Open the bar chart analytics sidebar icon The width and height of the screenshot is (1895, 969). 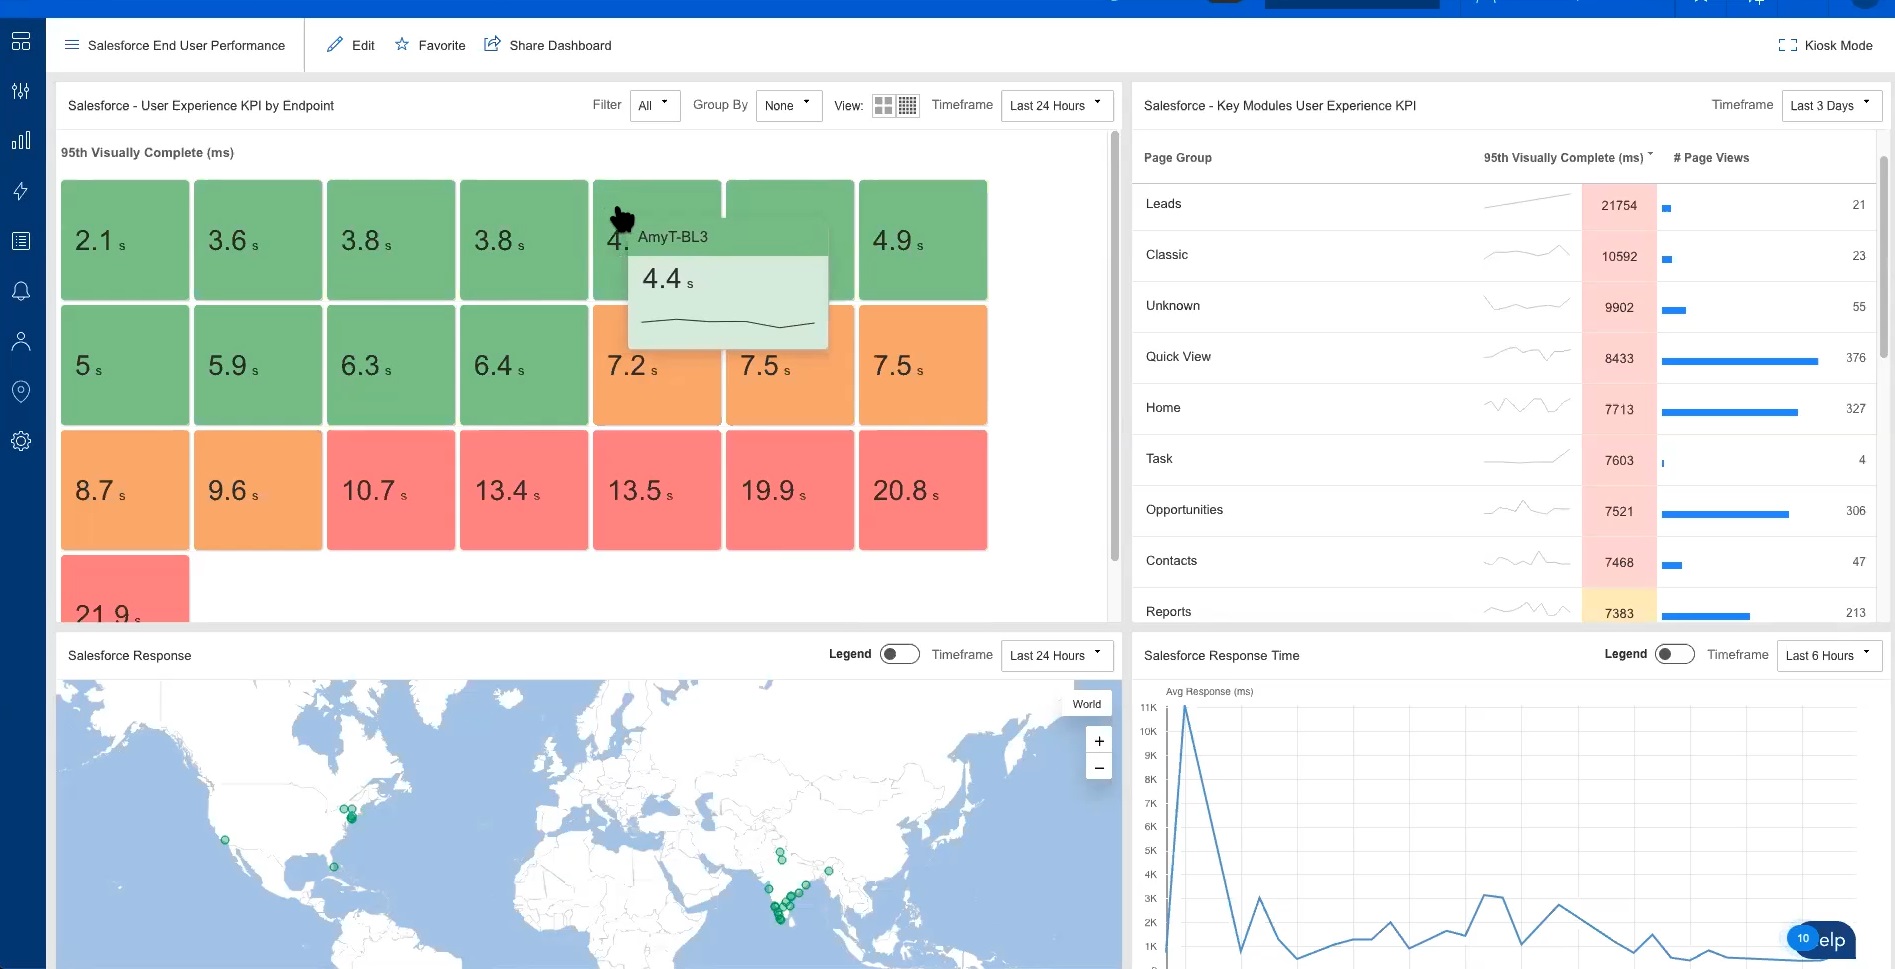[x=21, y=141]
